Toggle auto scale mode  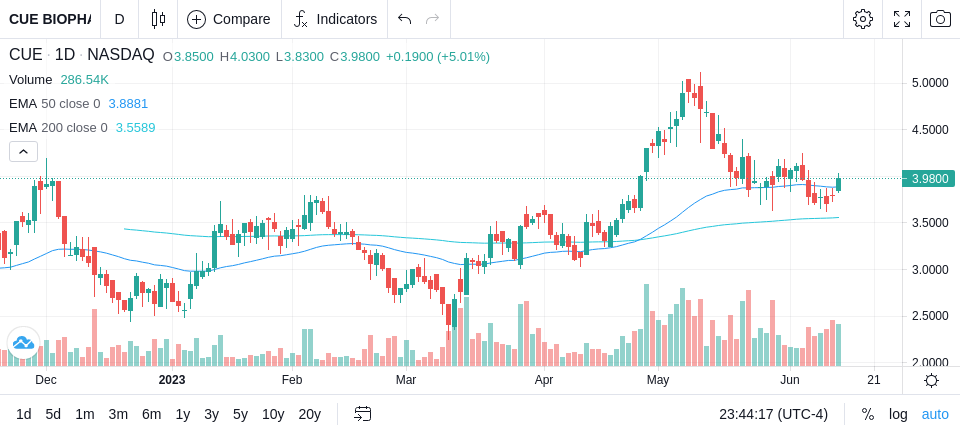[x=935, y=414]
